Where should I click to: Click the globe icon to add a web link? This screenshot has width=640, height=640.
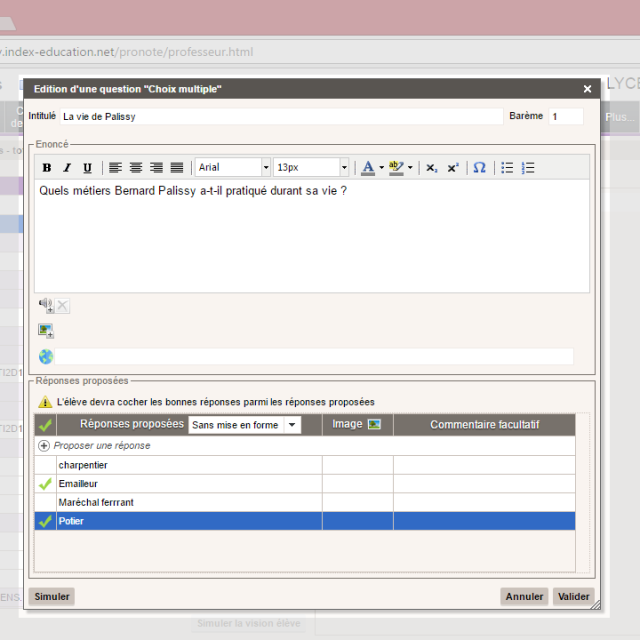coord(46,356)
